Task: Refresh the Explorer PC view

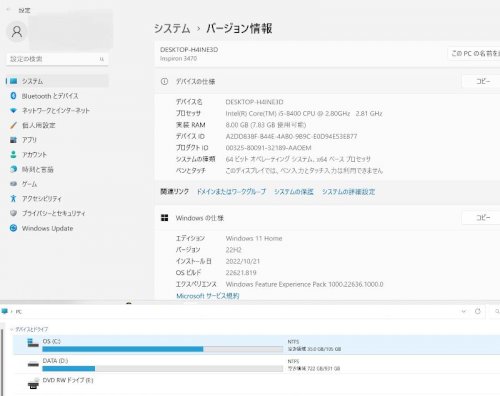Action: pyautogui.click(x=478, y=311)
